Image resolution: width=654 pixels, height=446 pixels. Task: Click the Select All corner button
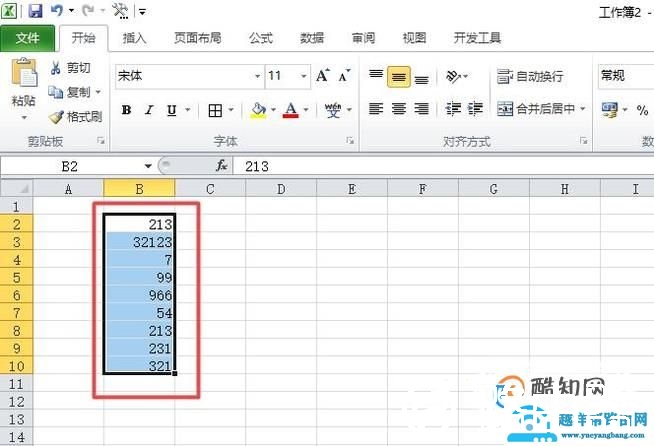pyautogui.click(x=16, y=189)
